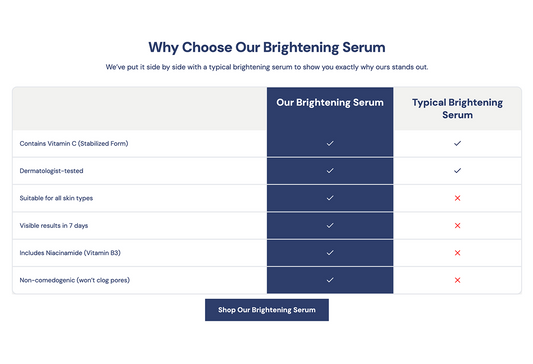Click the Shop Our Brightening Serum button
This screenshot has height=364, width=533.
click(x=266, y=310)
